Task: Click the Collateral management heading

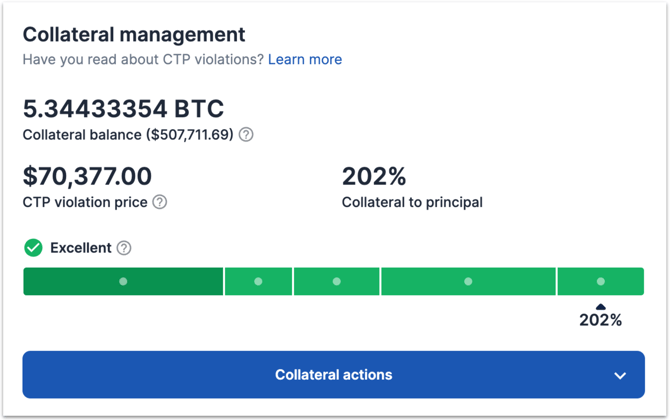Action: pyautogui.click(x=133, y=34)
